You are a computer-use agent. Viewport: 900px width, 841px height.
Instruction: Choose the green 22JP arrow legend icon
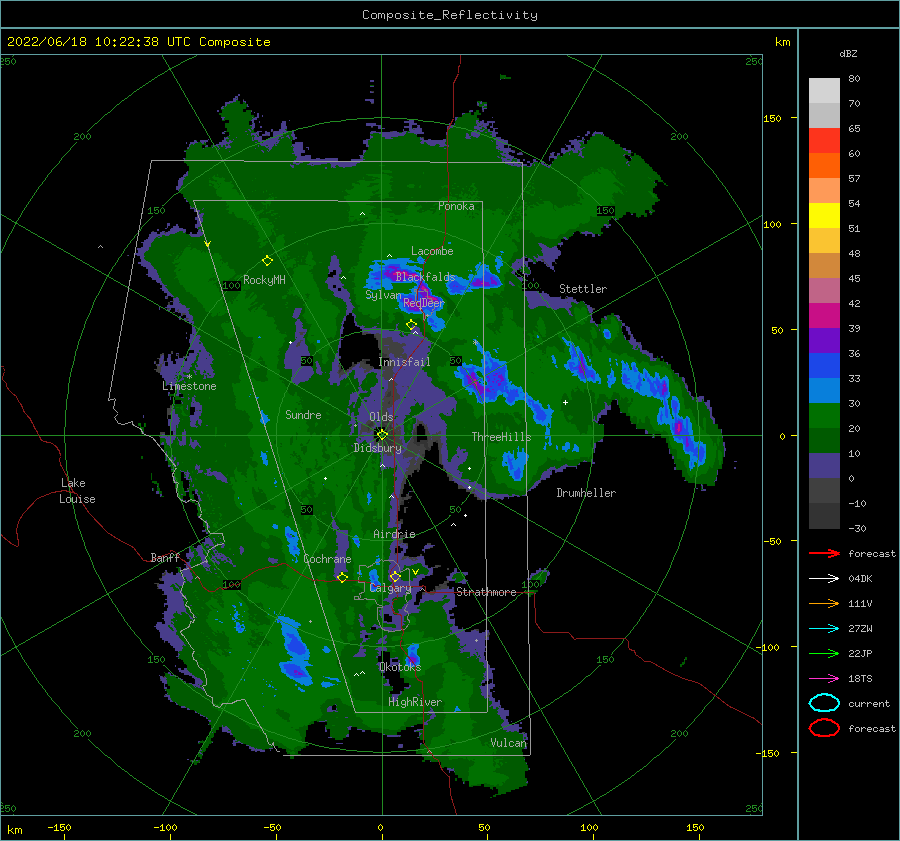[x=824, y=653]
